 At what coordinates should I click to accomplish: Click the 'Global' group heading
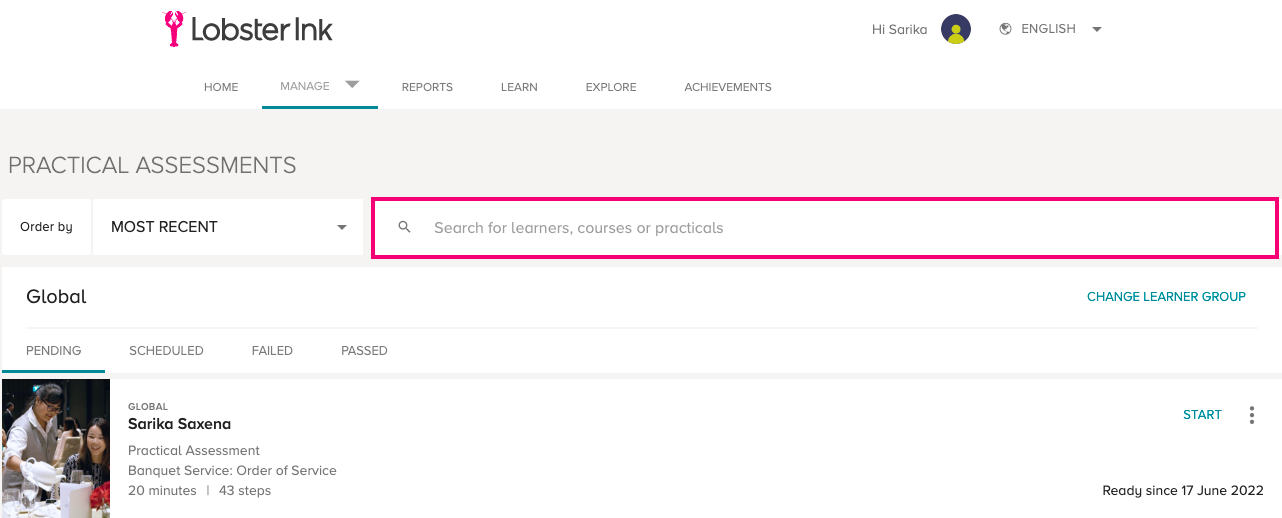[56, 297]
